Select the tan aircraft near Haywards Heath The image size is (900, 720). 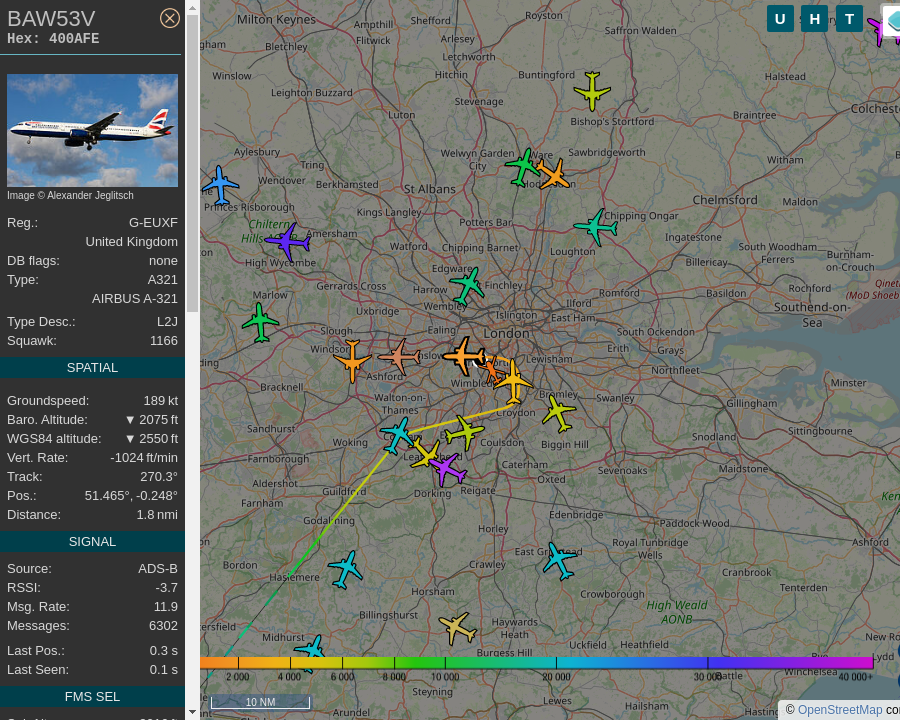click(457, 628)
